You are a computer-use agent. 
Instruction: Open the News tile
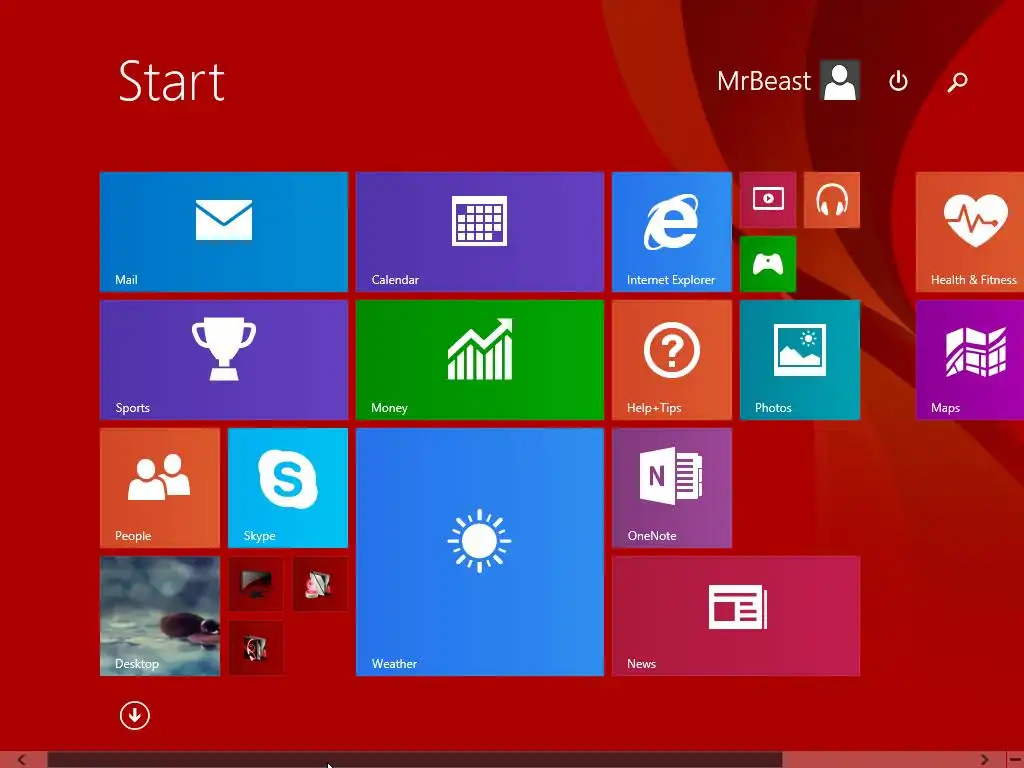pyautogui.click(x=735, y=616)
